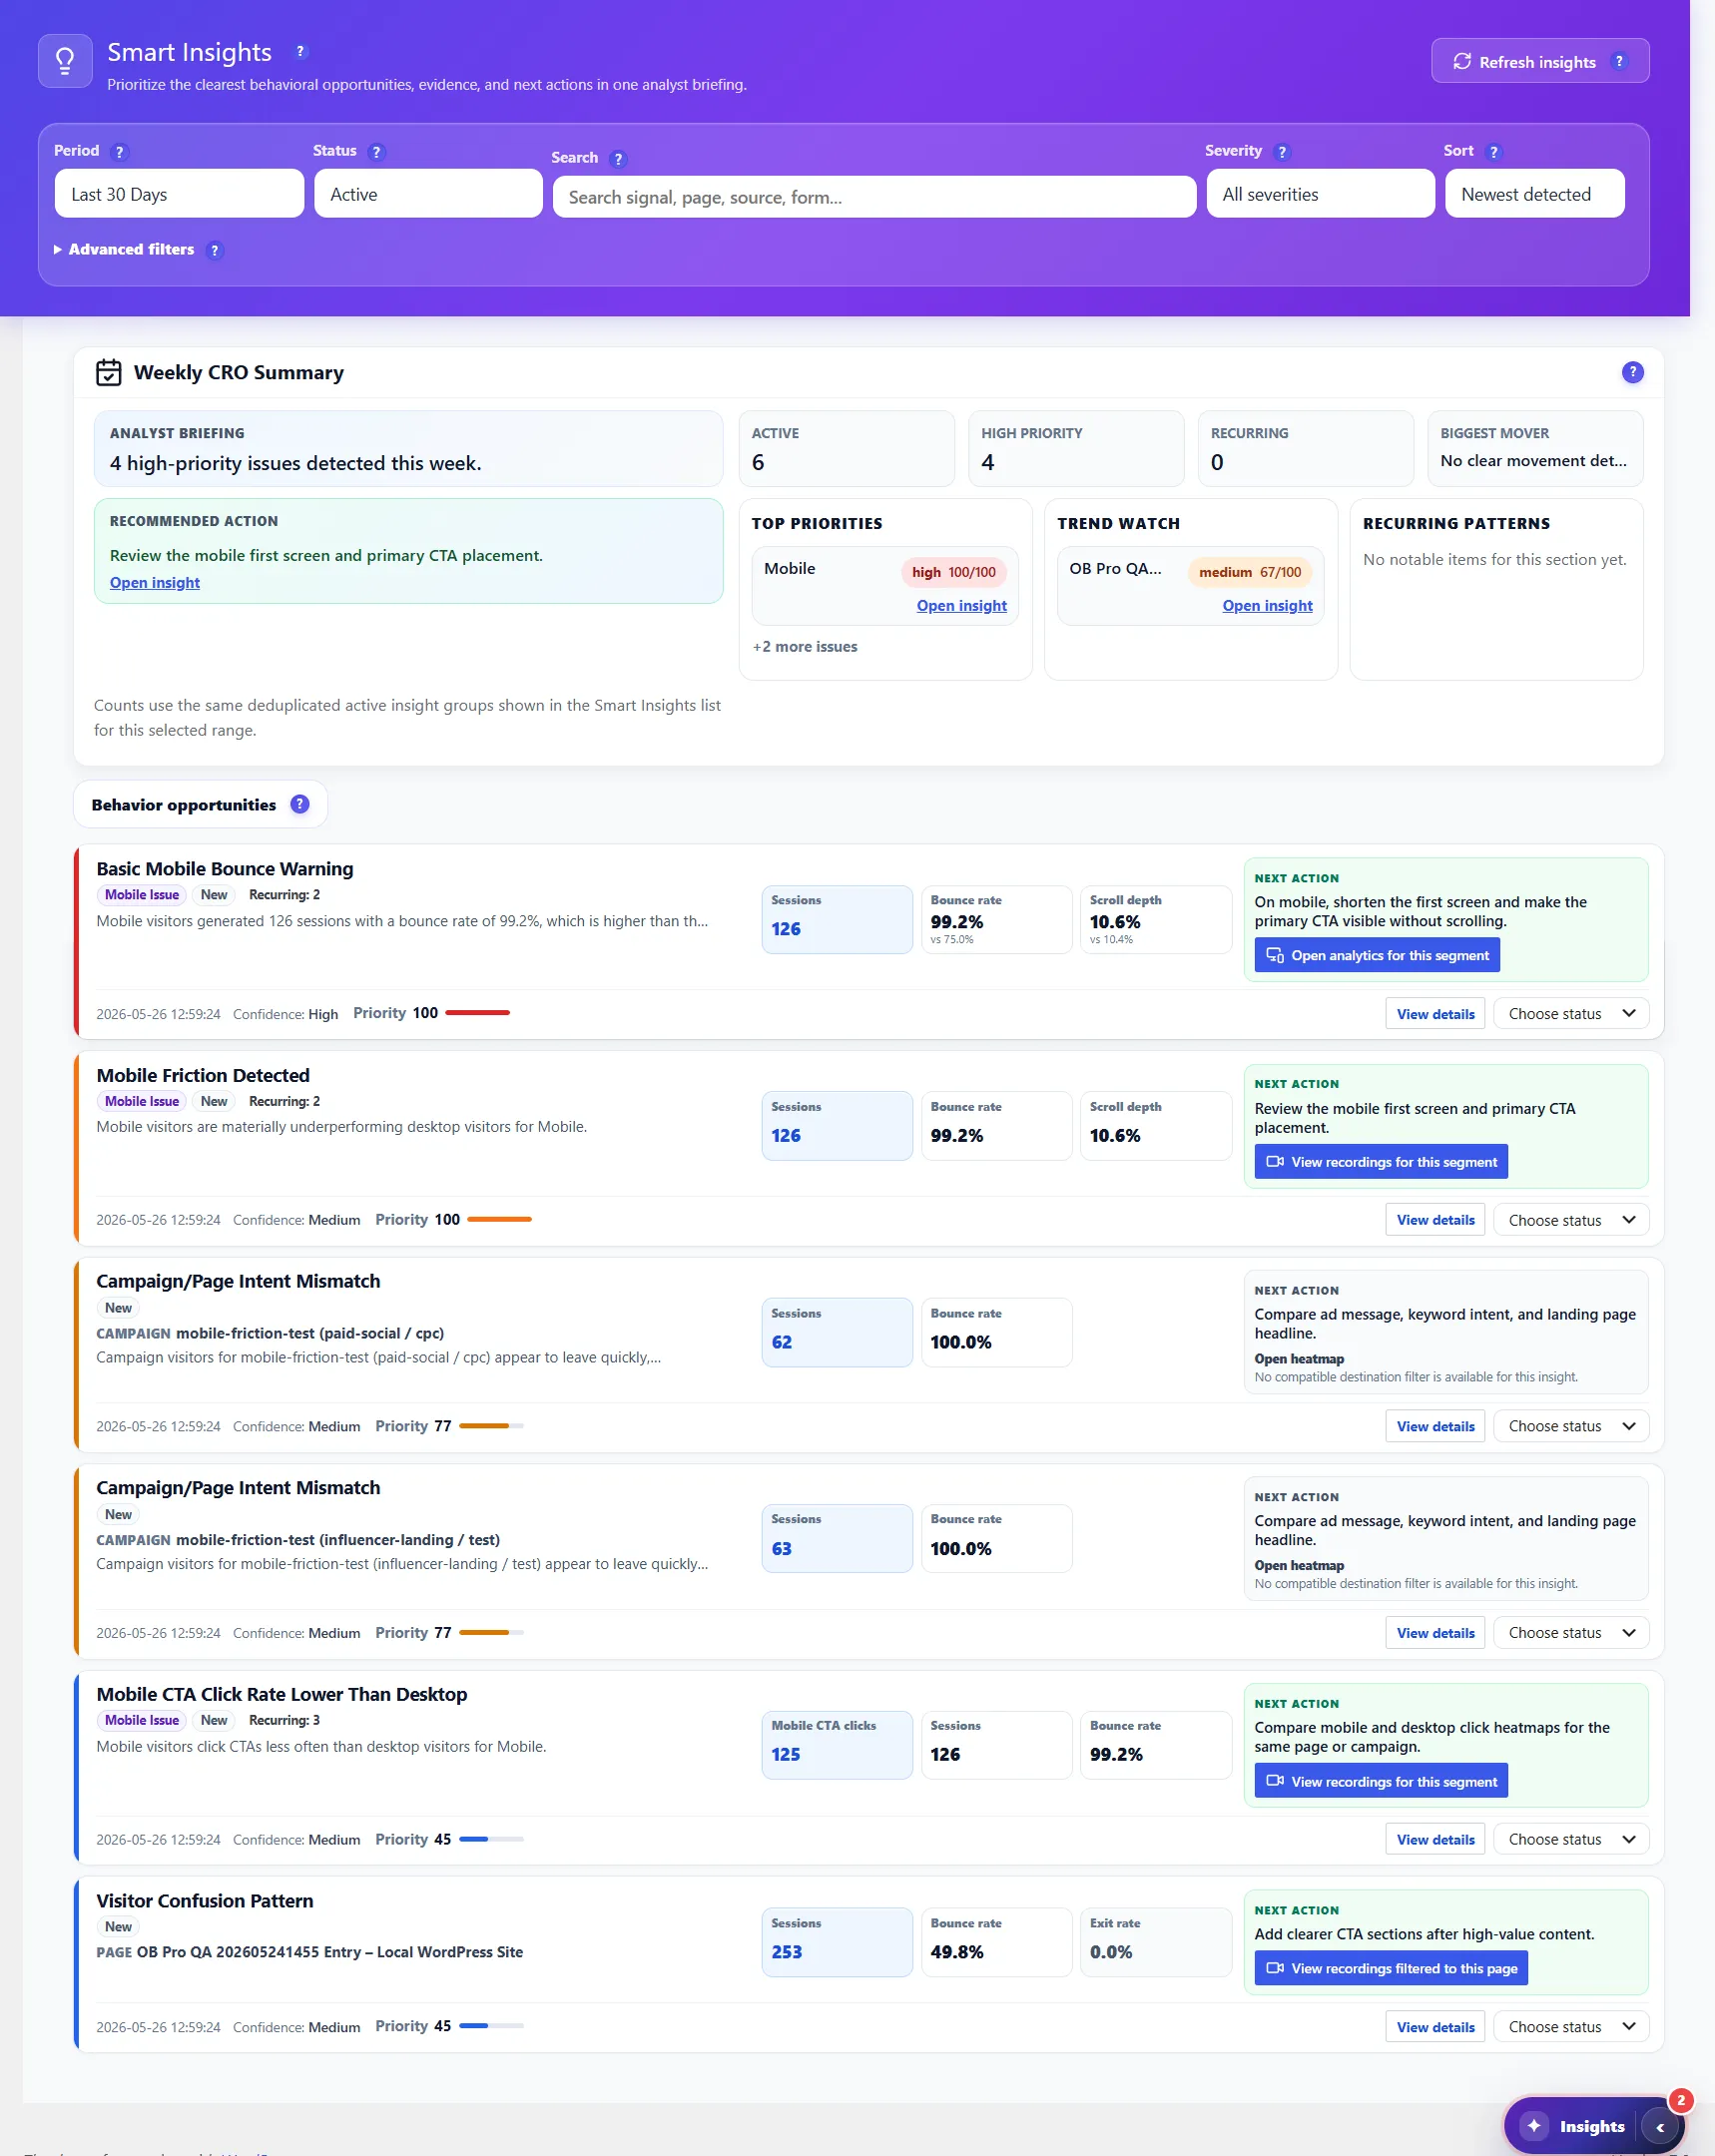Viewport: 1715px width, 2156px height.
Task: Click the Smart Insights lightbulb icon
Action: point(65,61)
